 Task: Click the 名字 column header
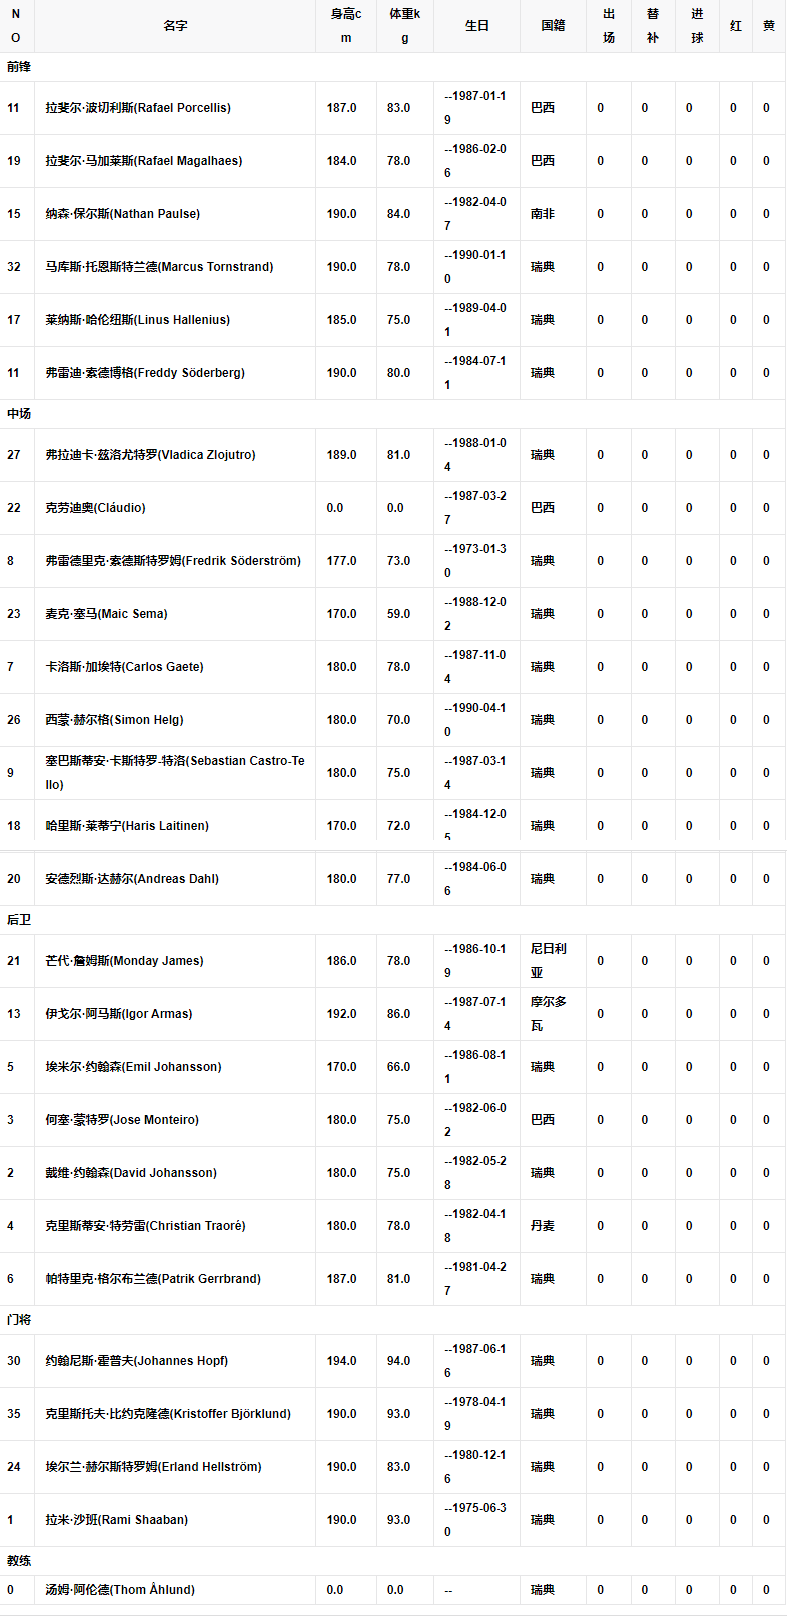pyautogui.click(x=175, y=26)
